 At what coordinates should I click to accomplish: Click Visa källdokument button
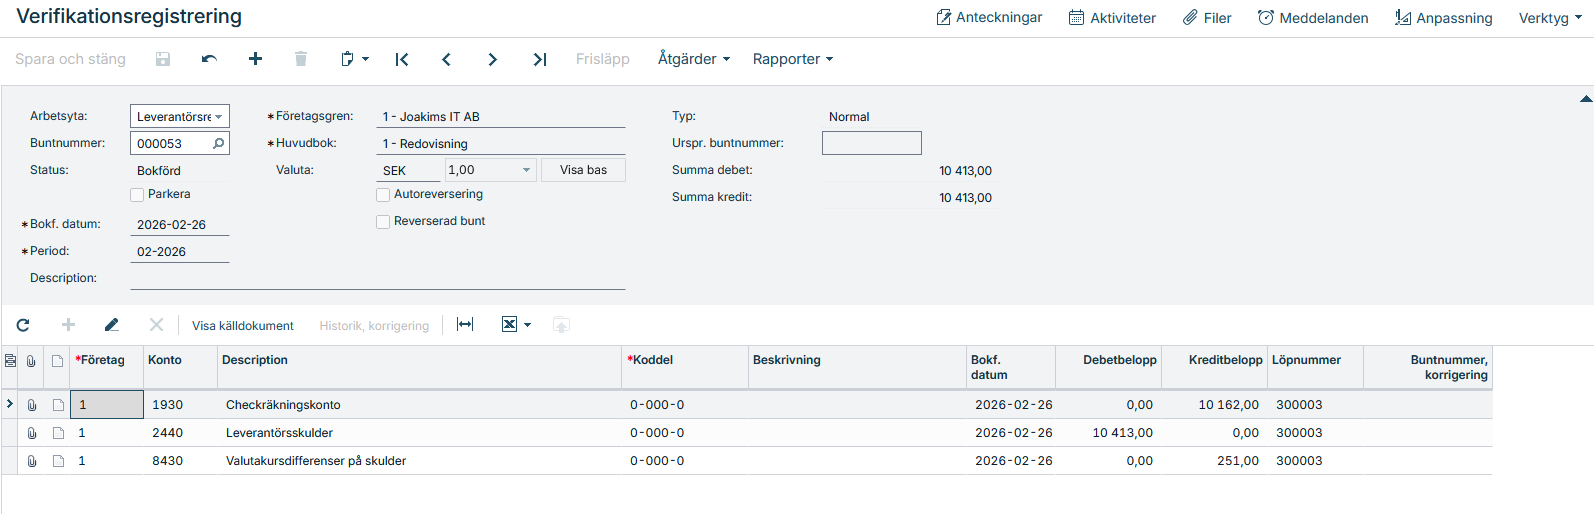pos(243,326)
